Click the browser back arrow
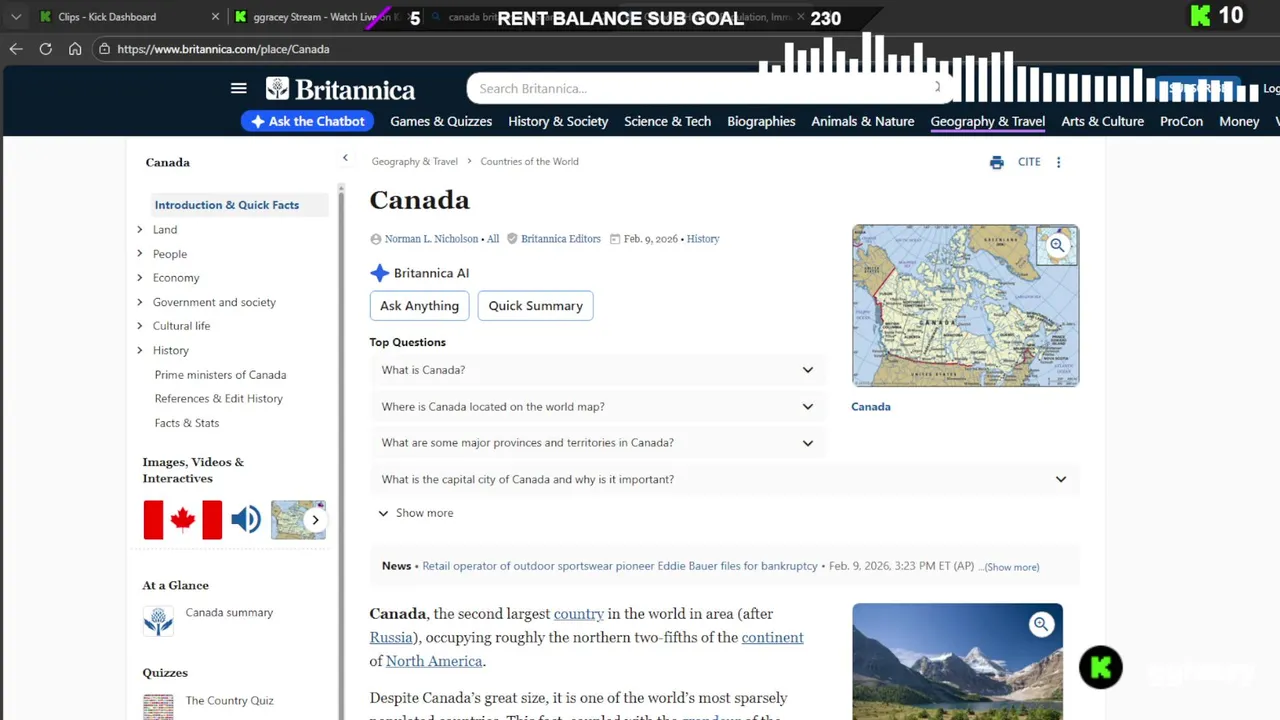Image resolution: width=1280 pixels, height=720 pixels. [16, 49]
